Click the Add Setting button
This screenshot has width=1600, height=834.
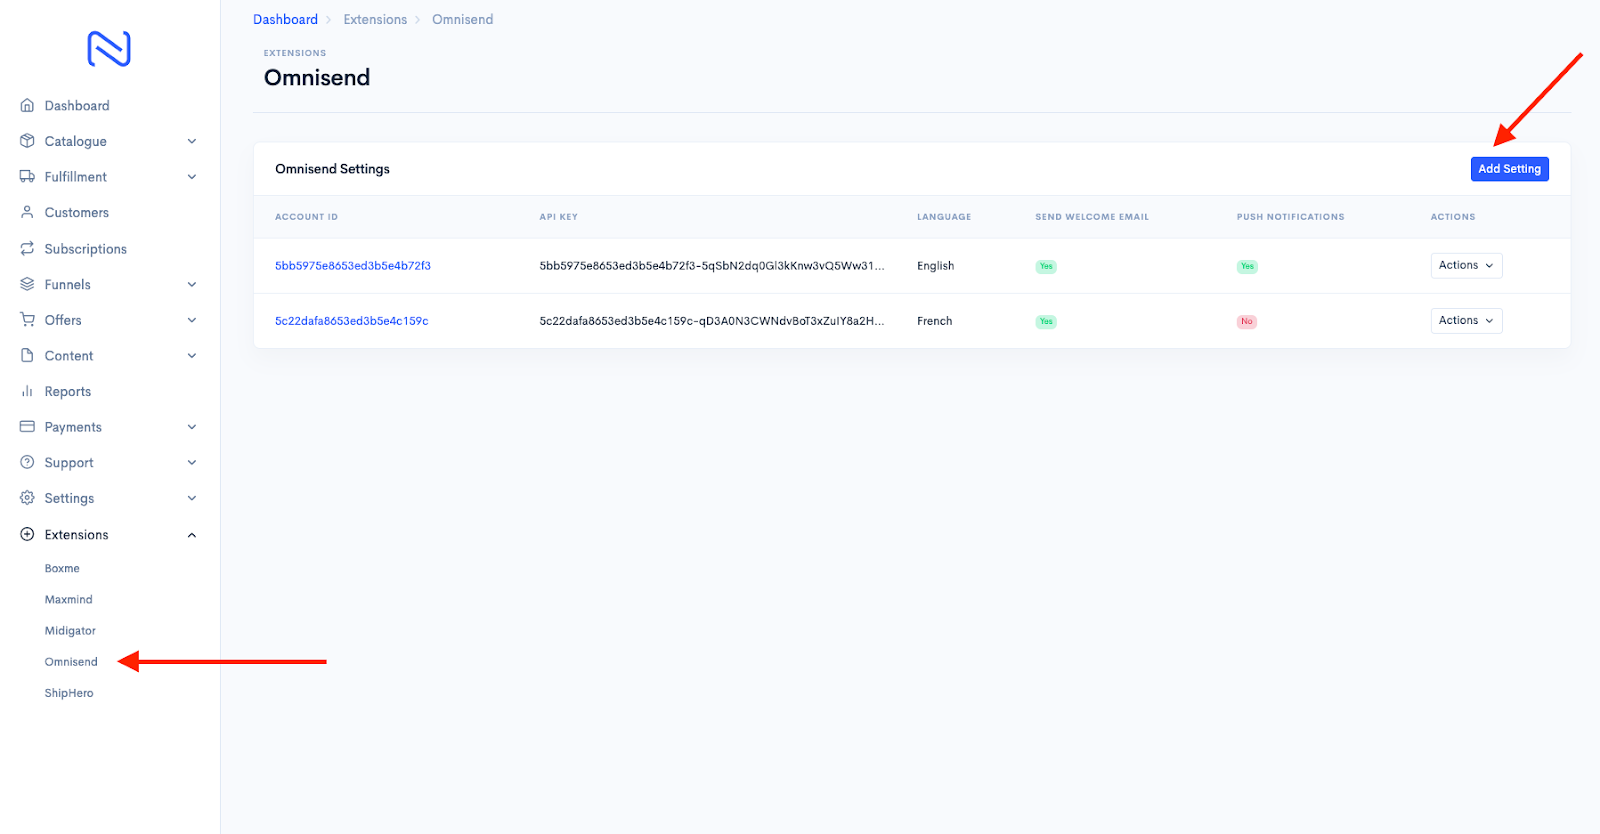(1510, 169)
